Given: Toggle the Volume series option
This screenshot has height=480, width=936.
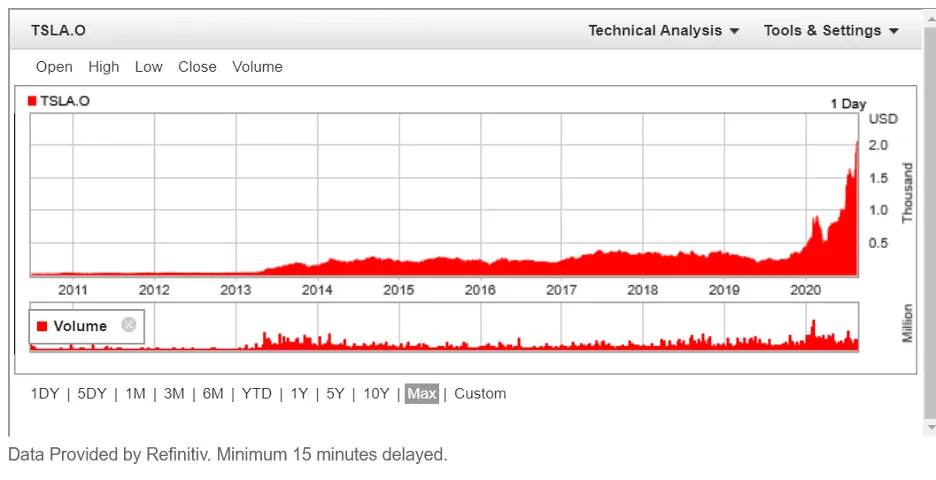Looking at the screenshot, I should [257, 67].
